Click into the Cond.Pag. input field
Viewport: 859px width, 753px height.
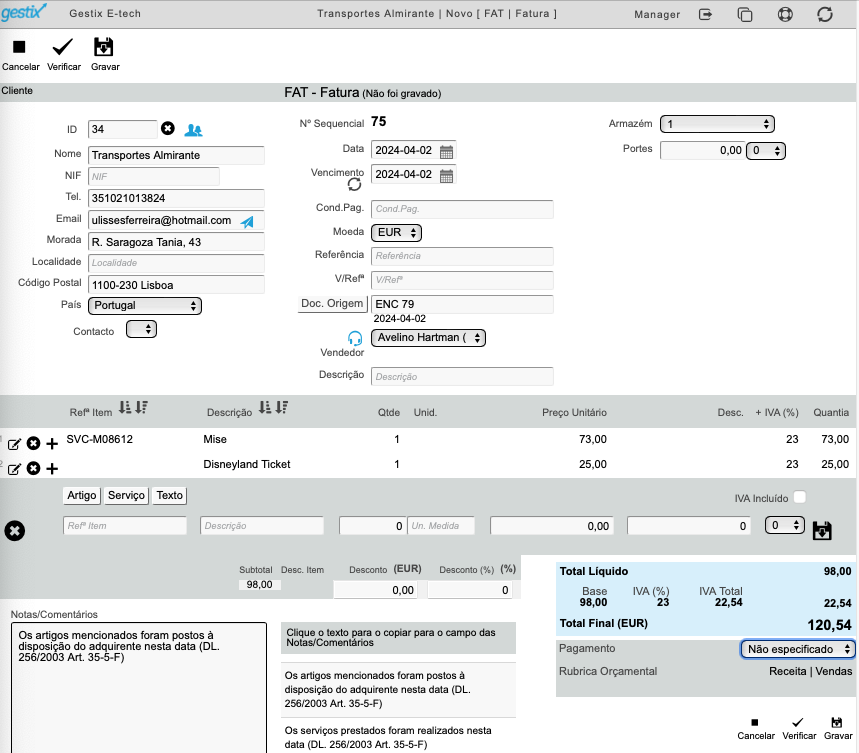click(x=462, y=209)
